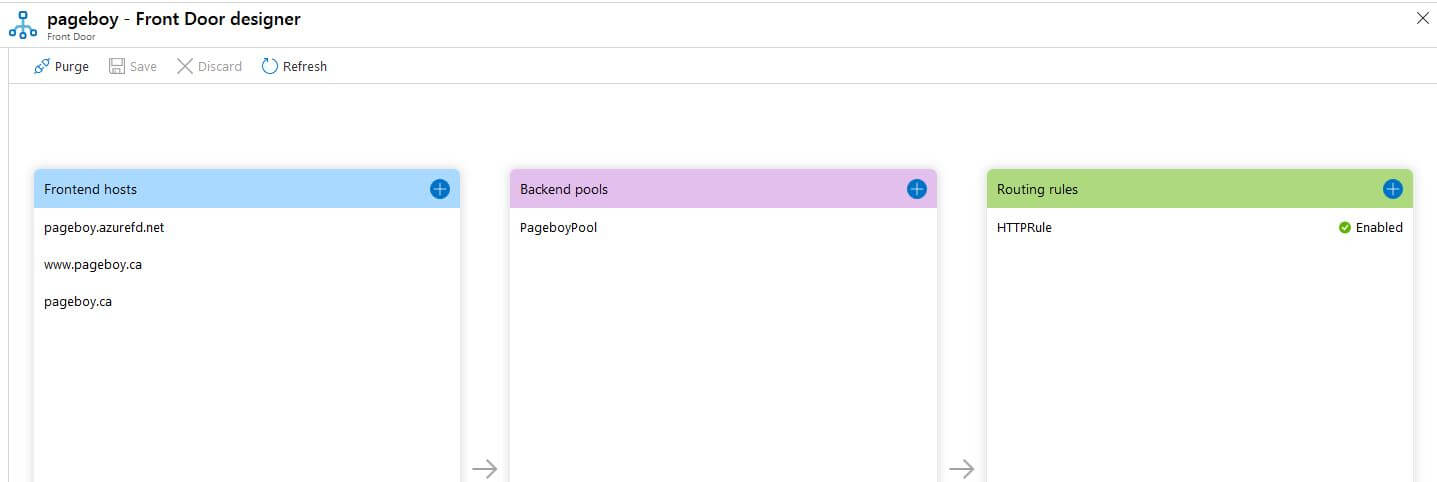Refresh the Front Door designer
Viewport: 1437px width, 482px height.
294,66
